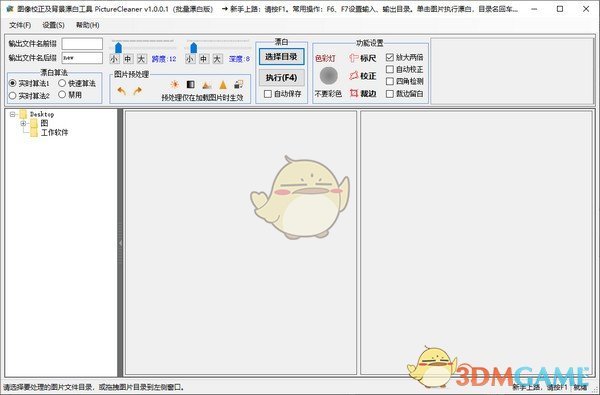
Task: Click the Desktop folder icon in tree
Action: click(24, 114)
